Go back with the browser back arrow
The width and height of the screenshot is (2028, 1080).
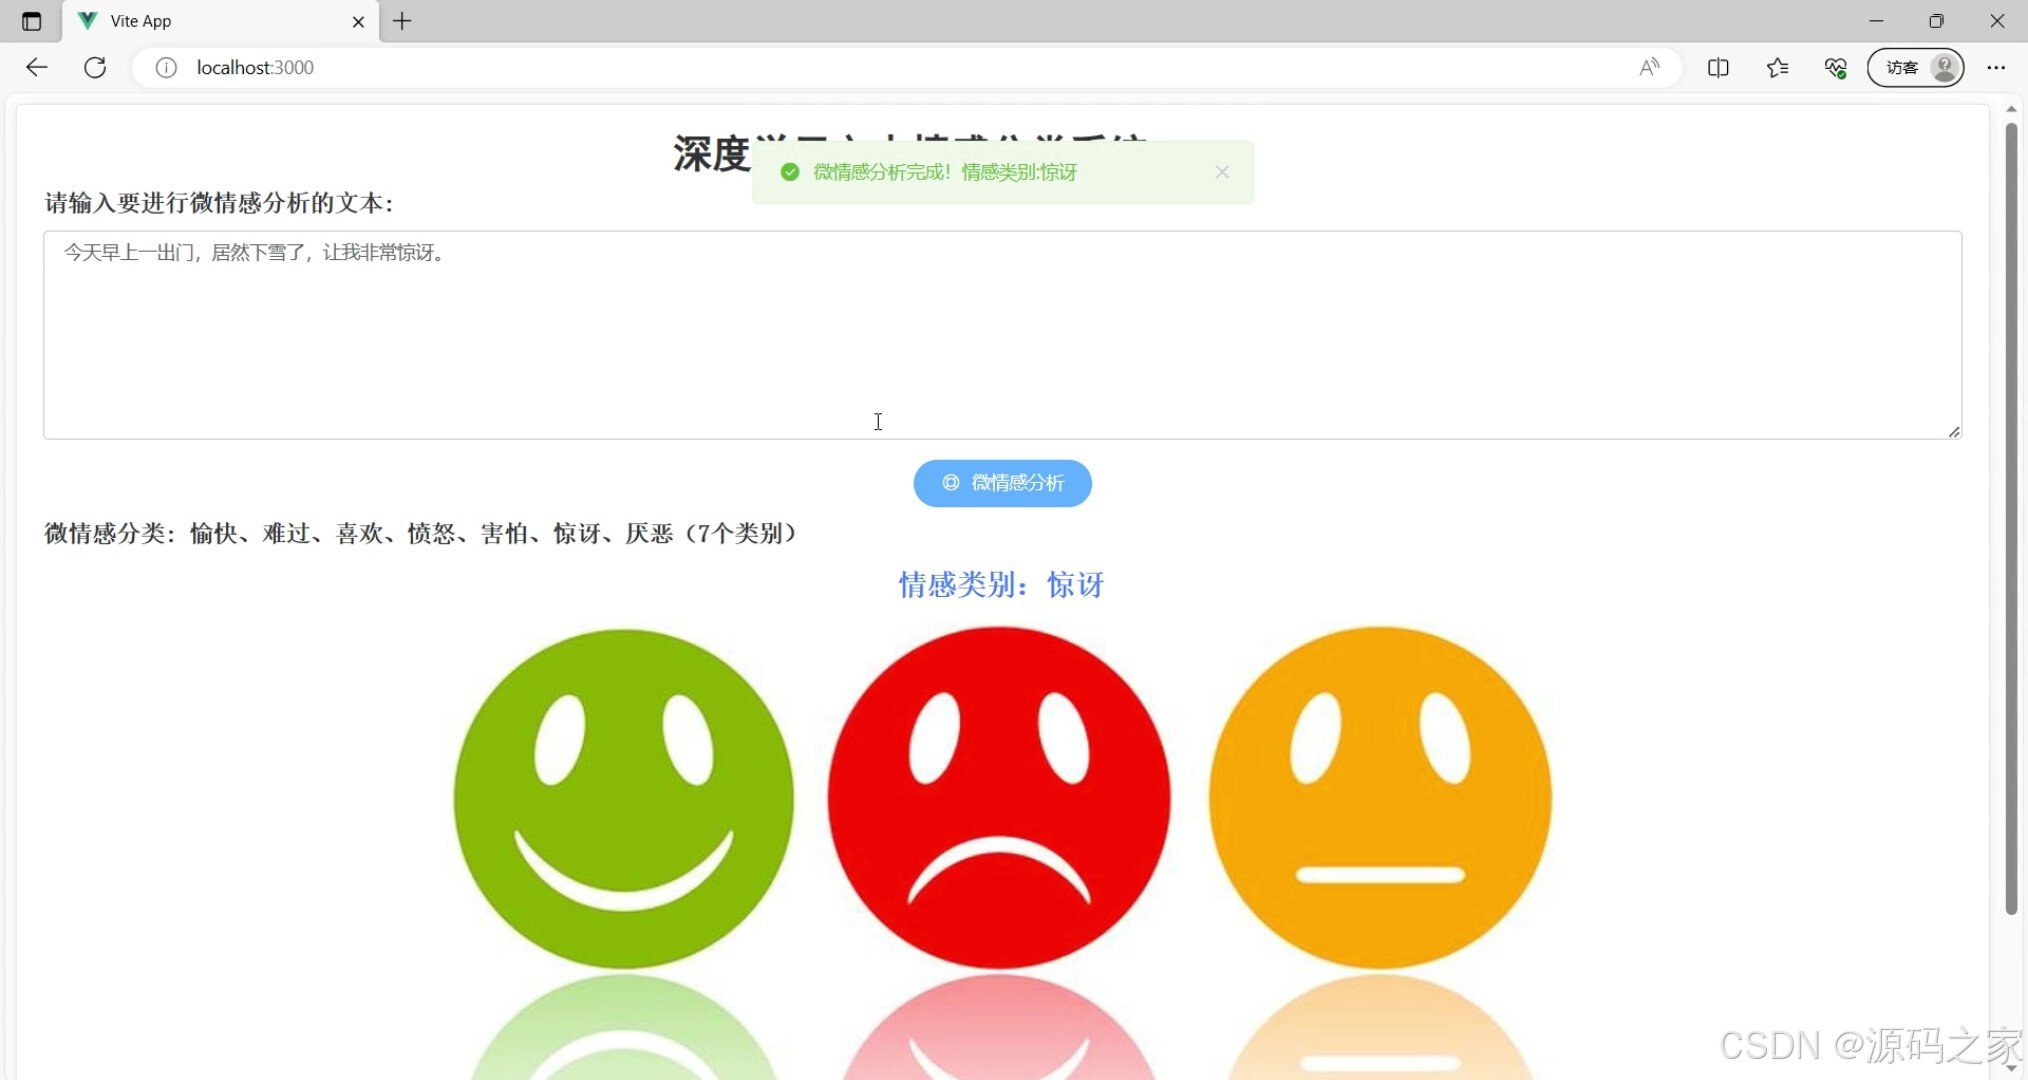37,67
